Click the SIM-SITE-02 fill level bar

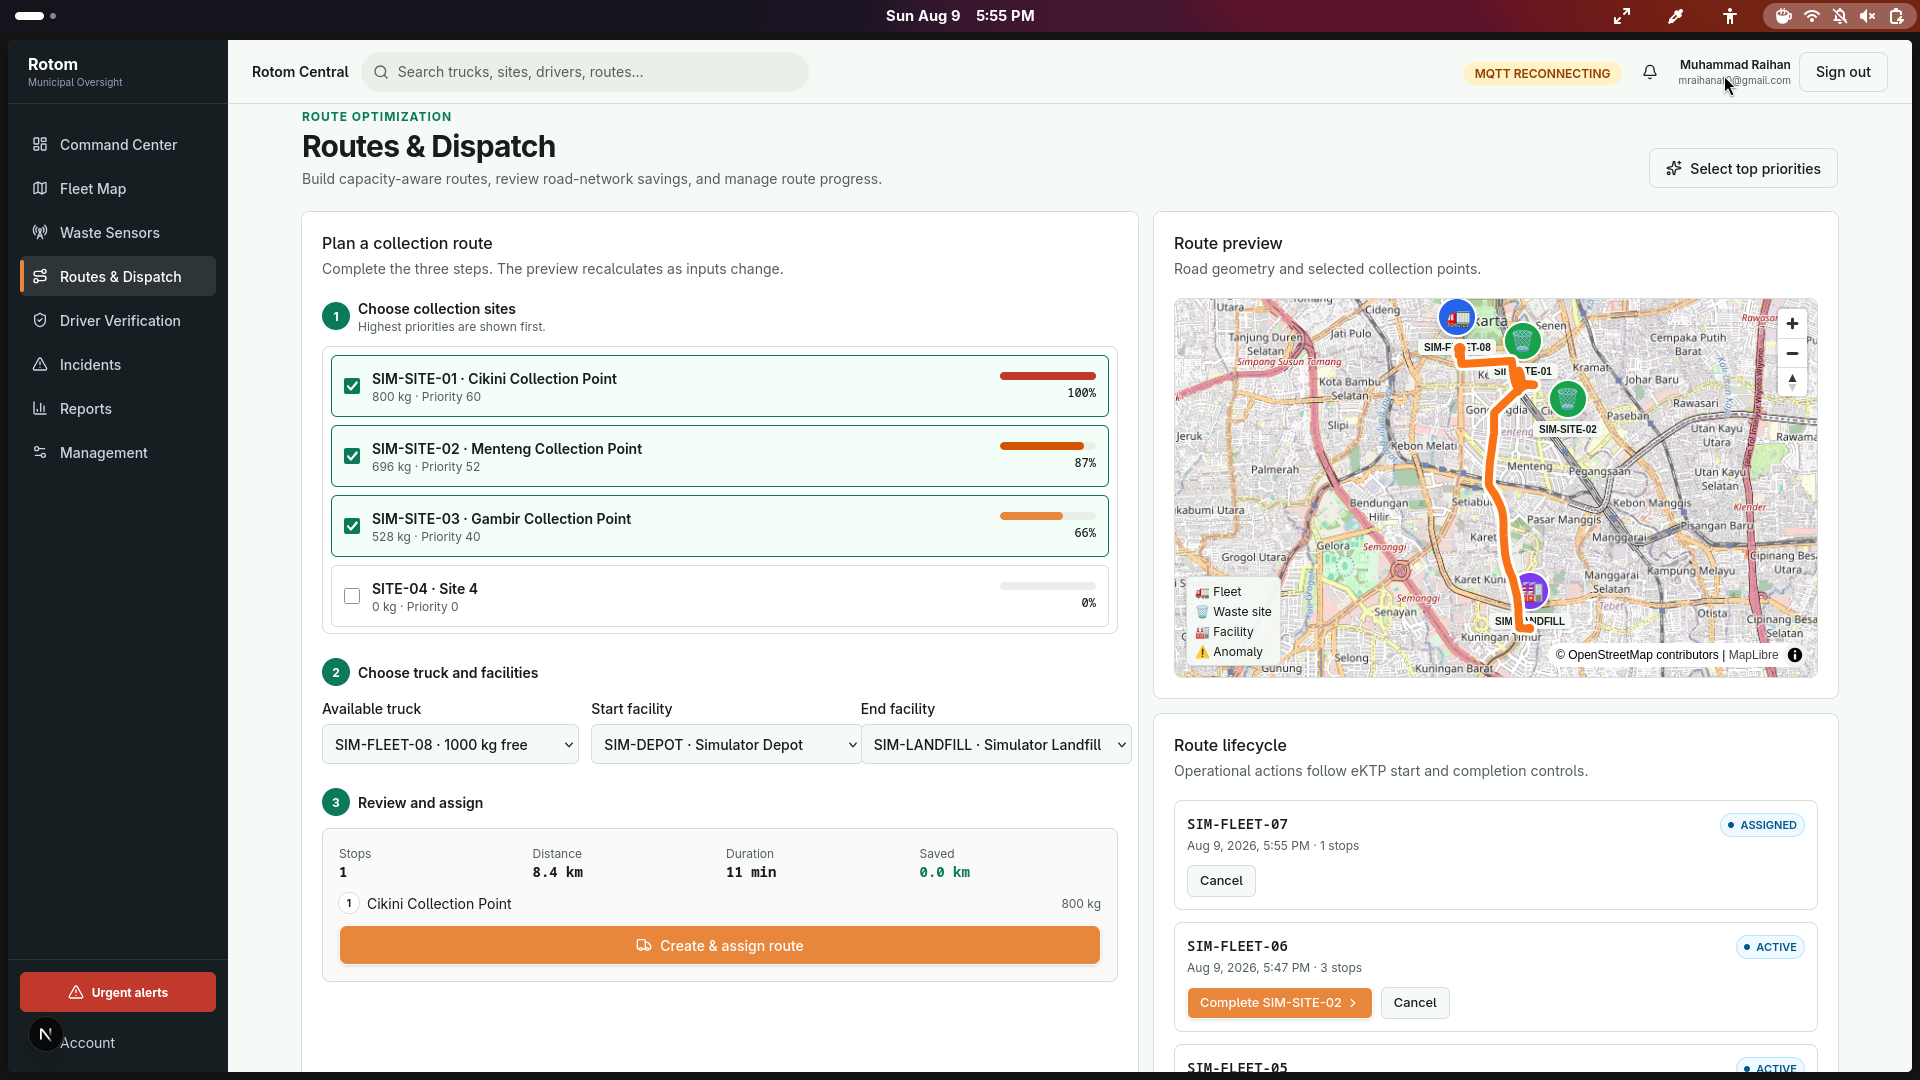pyautogui.click(x=1048, y=446)
